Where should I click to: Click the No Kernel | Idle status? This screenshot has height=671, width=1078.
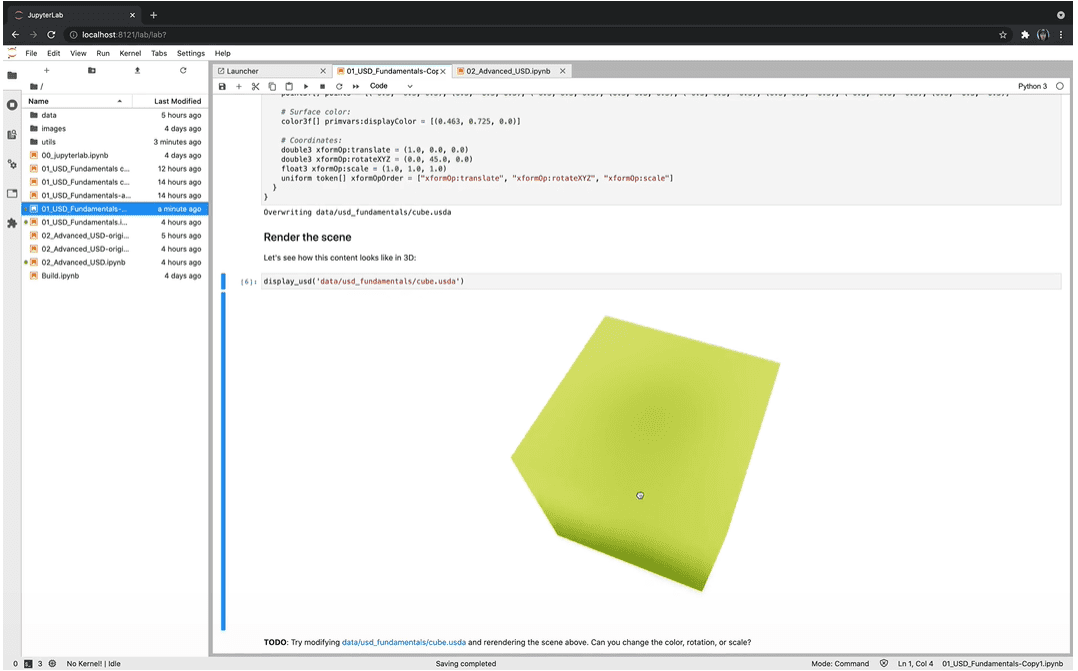(94, 664)
